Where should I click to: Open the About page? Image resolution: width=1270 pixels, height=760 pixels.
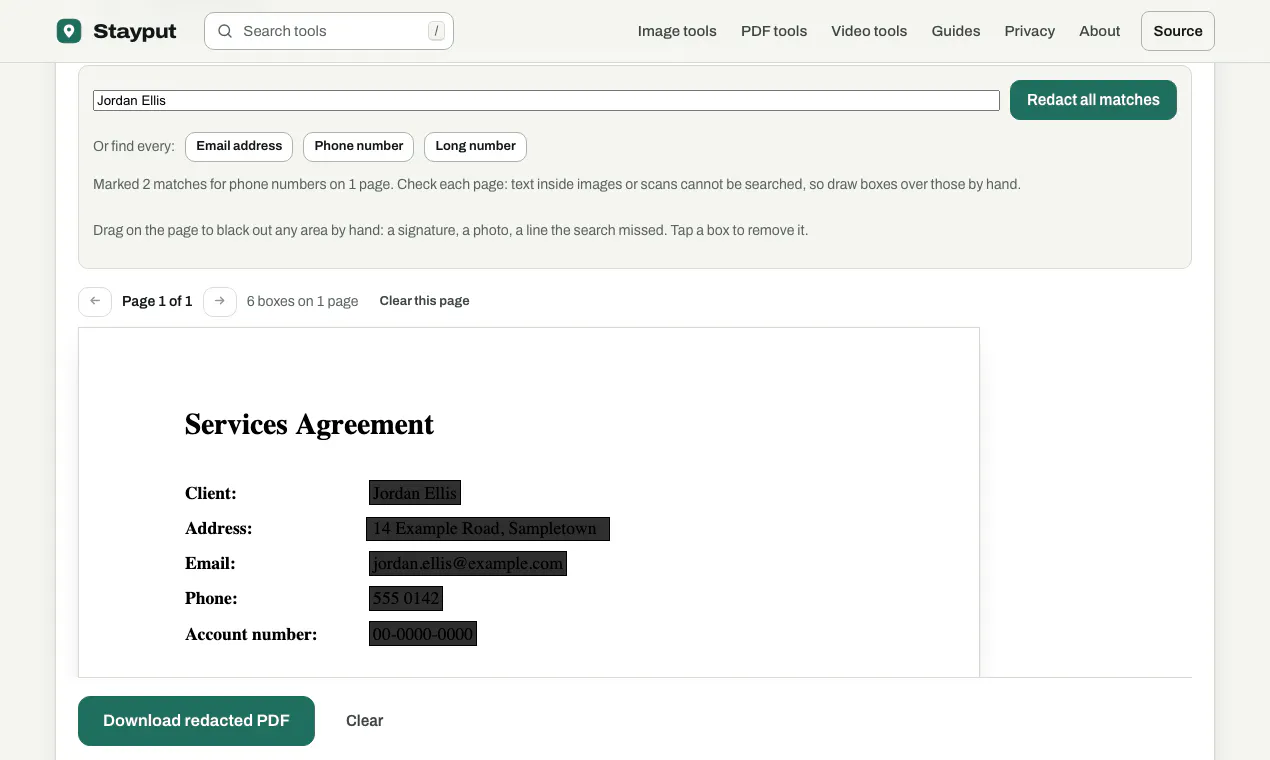coord(1100,31)
